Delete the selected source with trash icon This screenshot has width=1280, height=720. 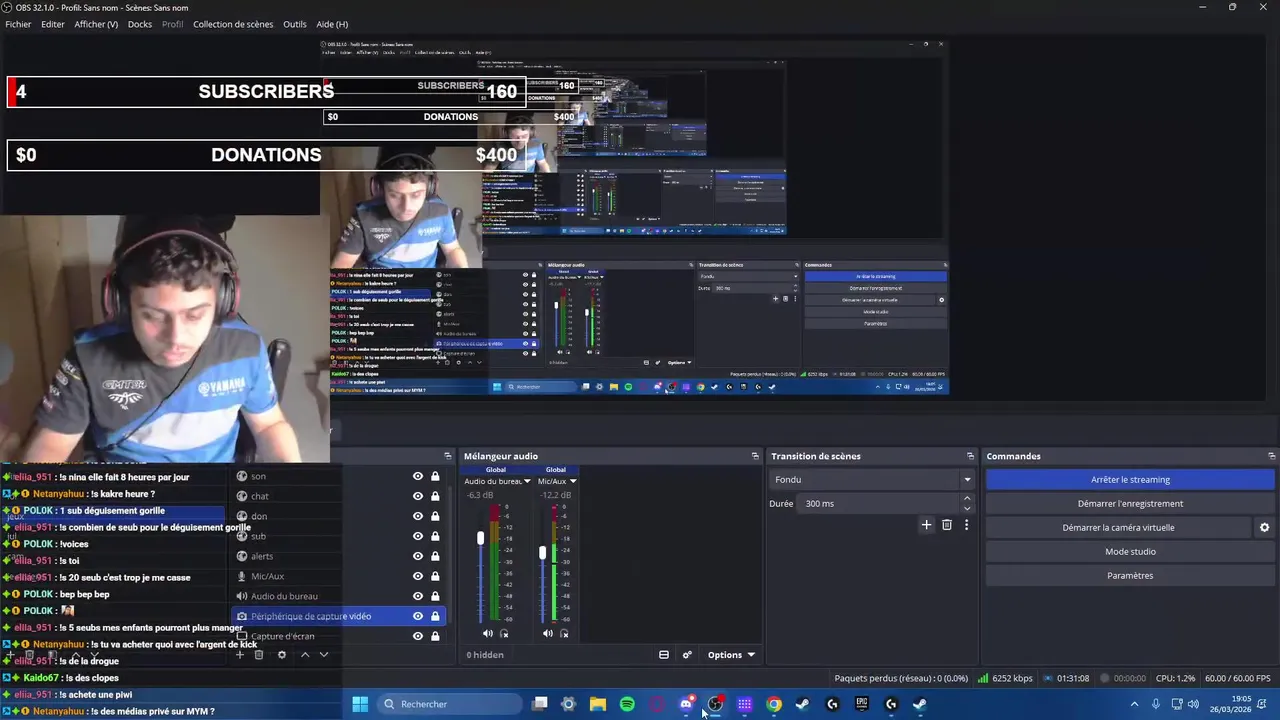pos(259,655)
